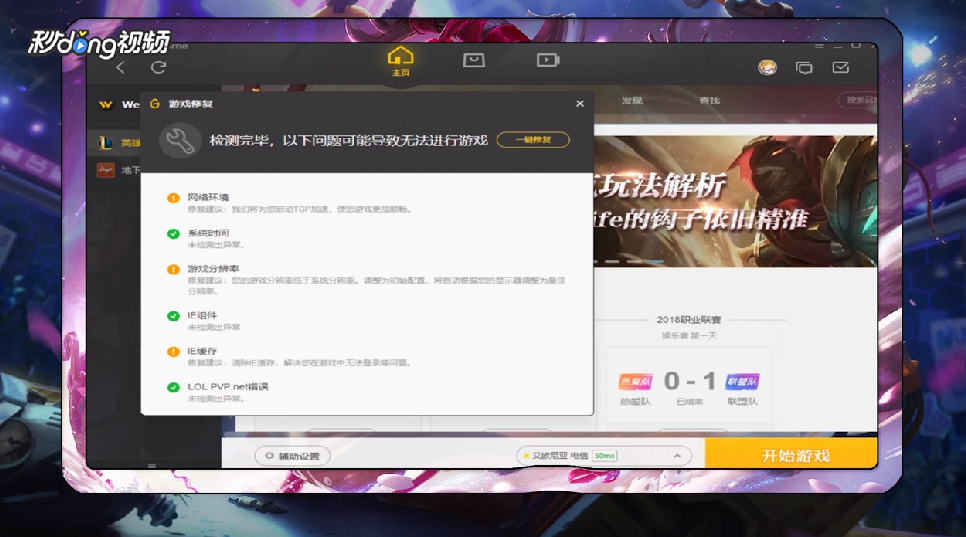Open the 辅助设置 settings button
Screen dimensions: 966x537
(293, 456)
